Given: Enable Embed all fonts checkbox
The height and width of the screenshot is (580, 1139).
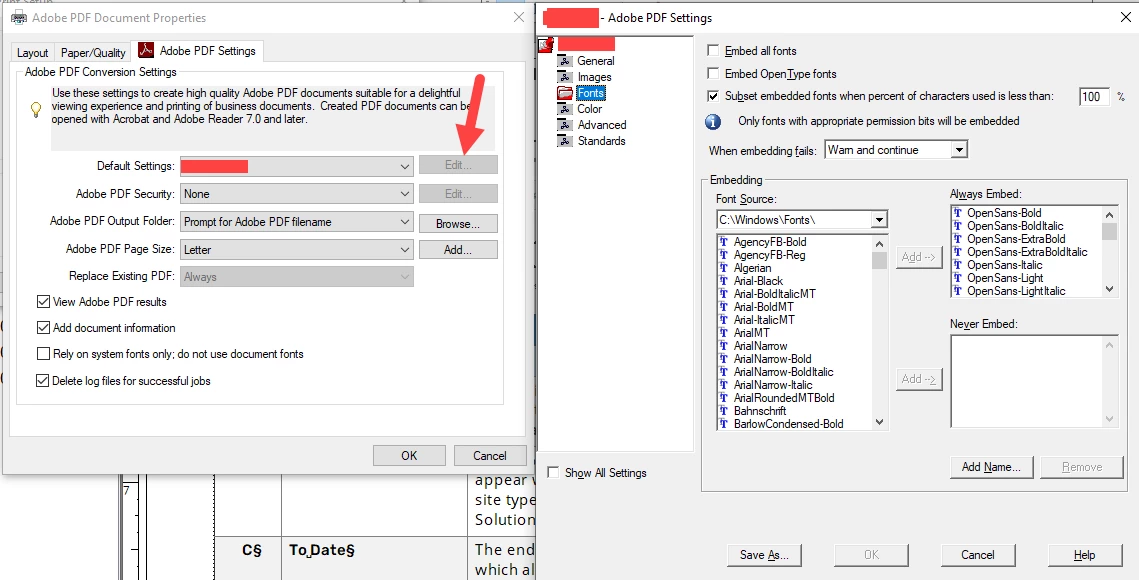Looking at the screenshot, I should (x=713, y=51).
